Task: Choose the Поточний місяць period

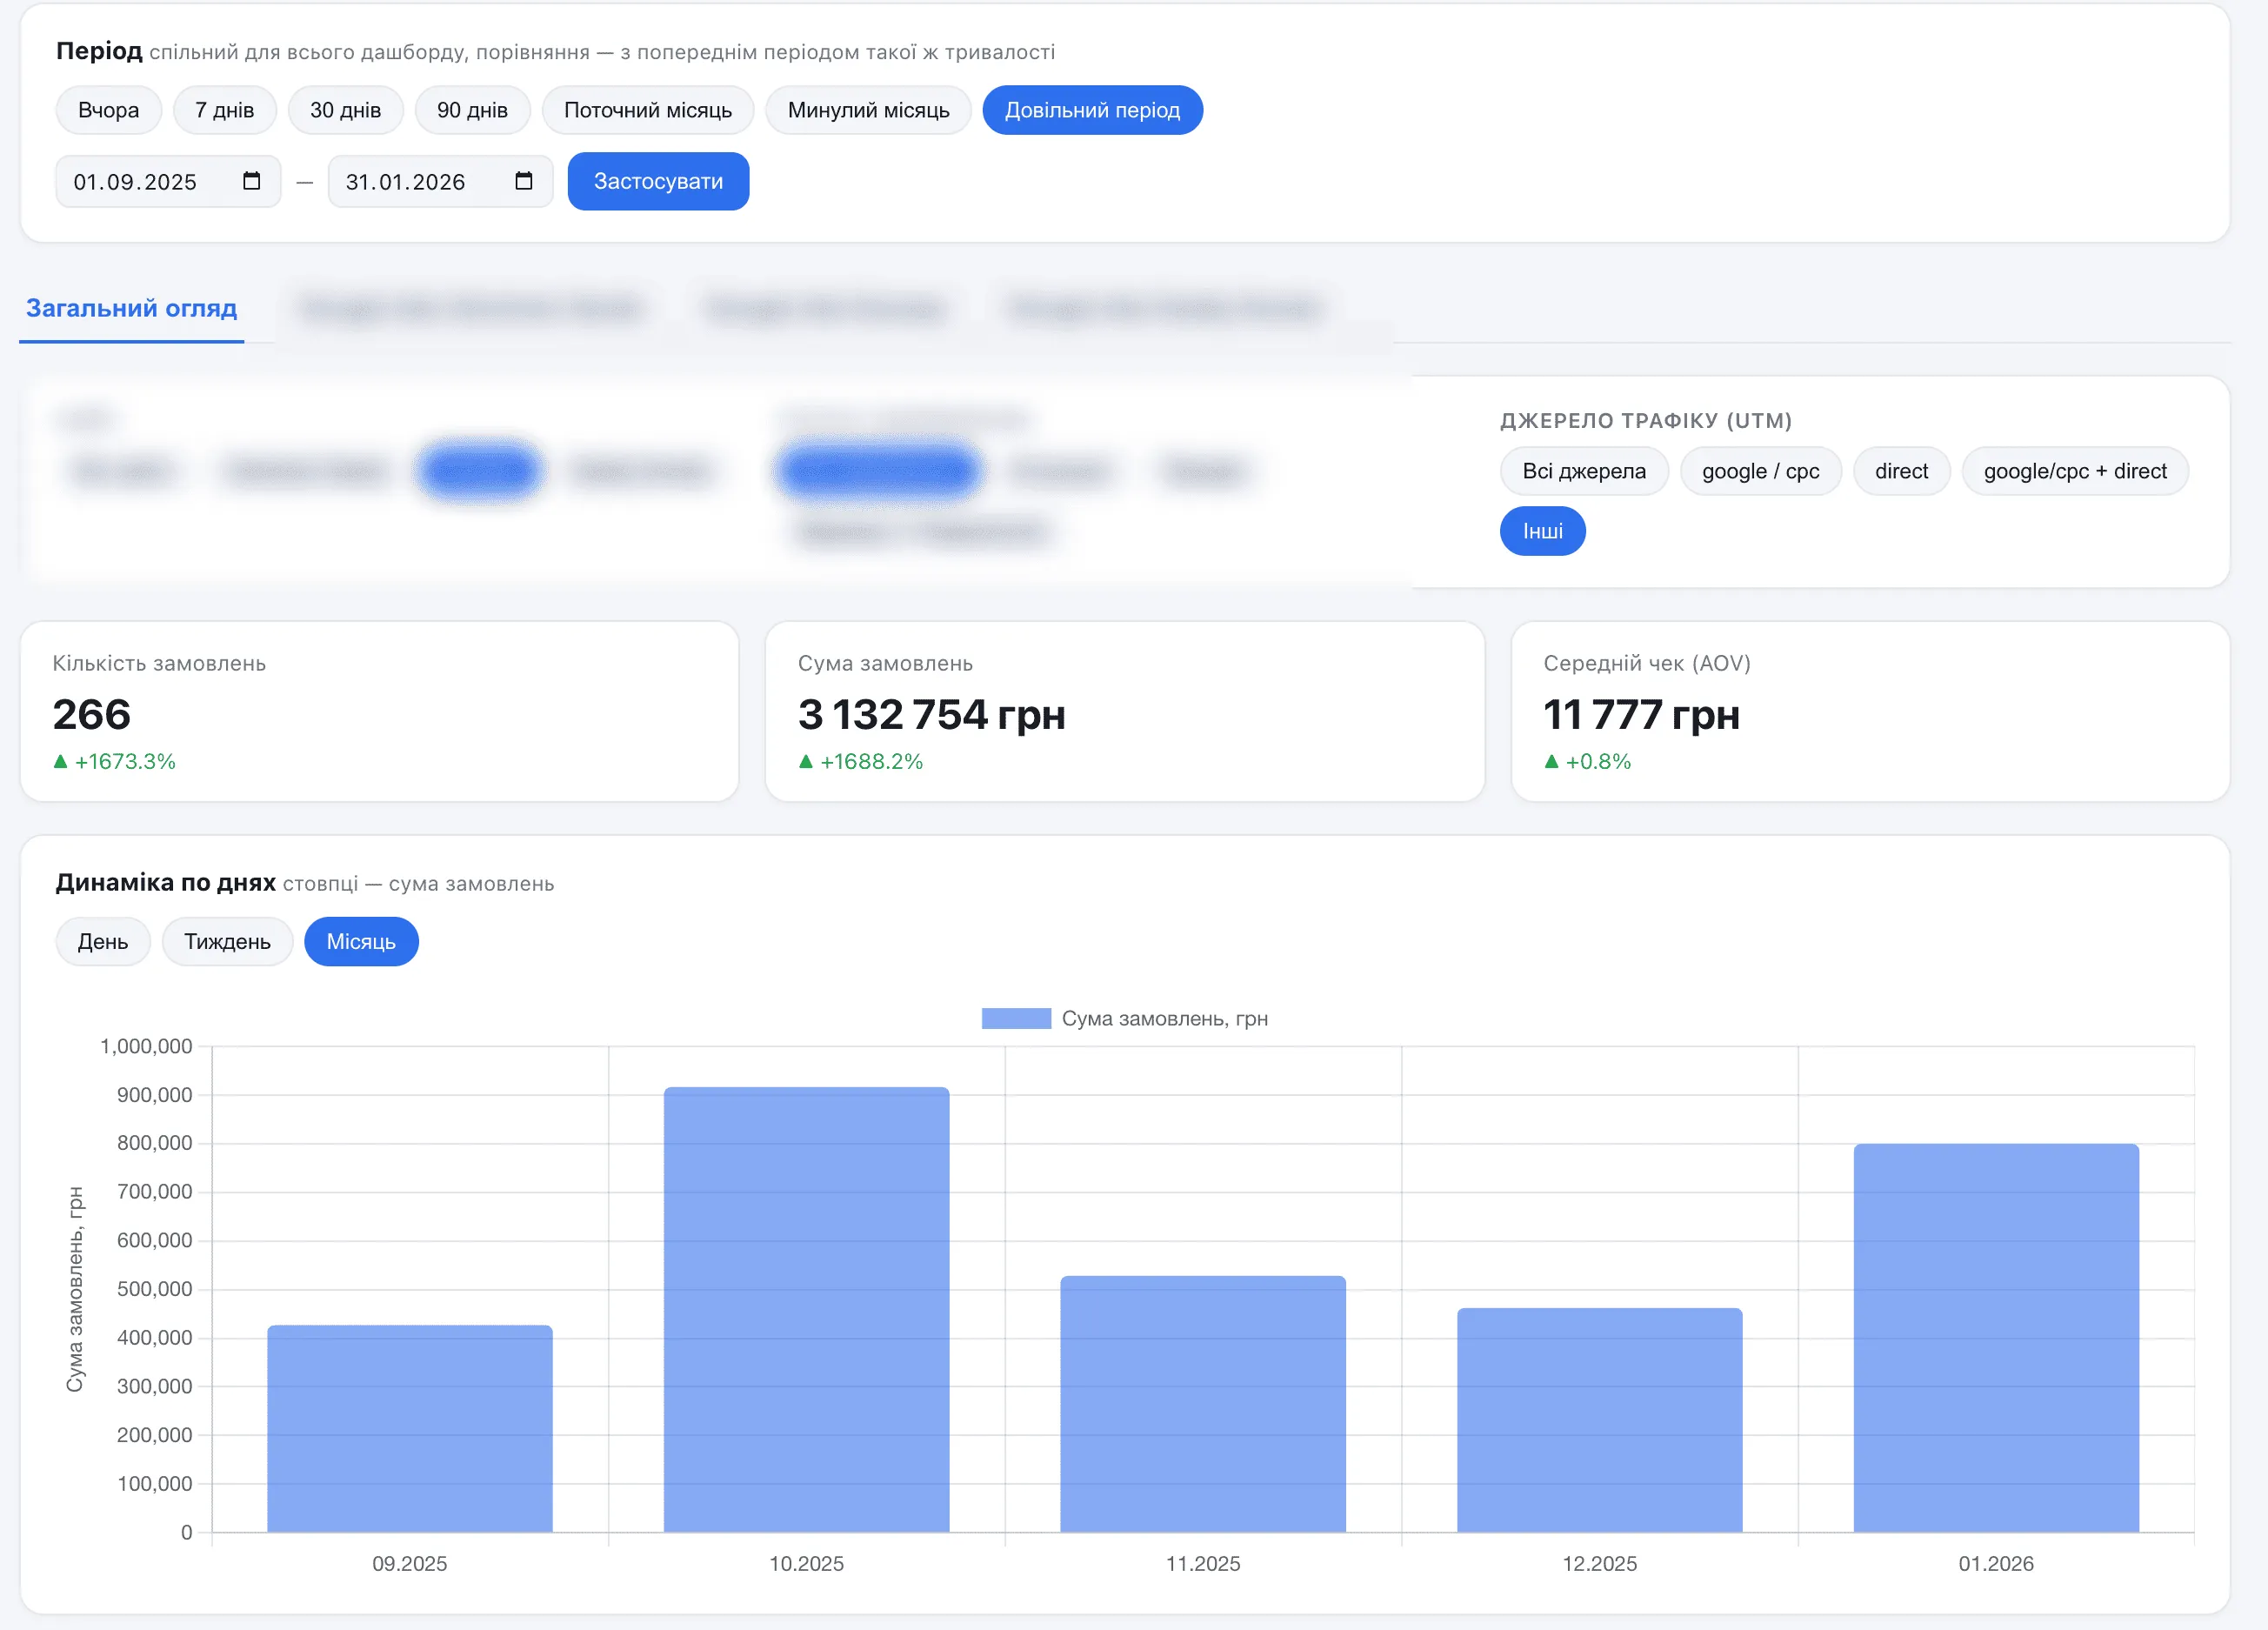Action: point(647,110)
